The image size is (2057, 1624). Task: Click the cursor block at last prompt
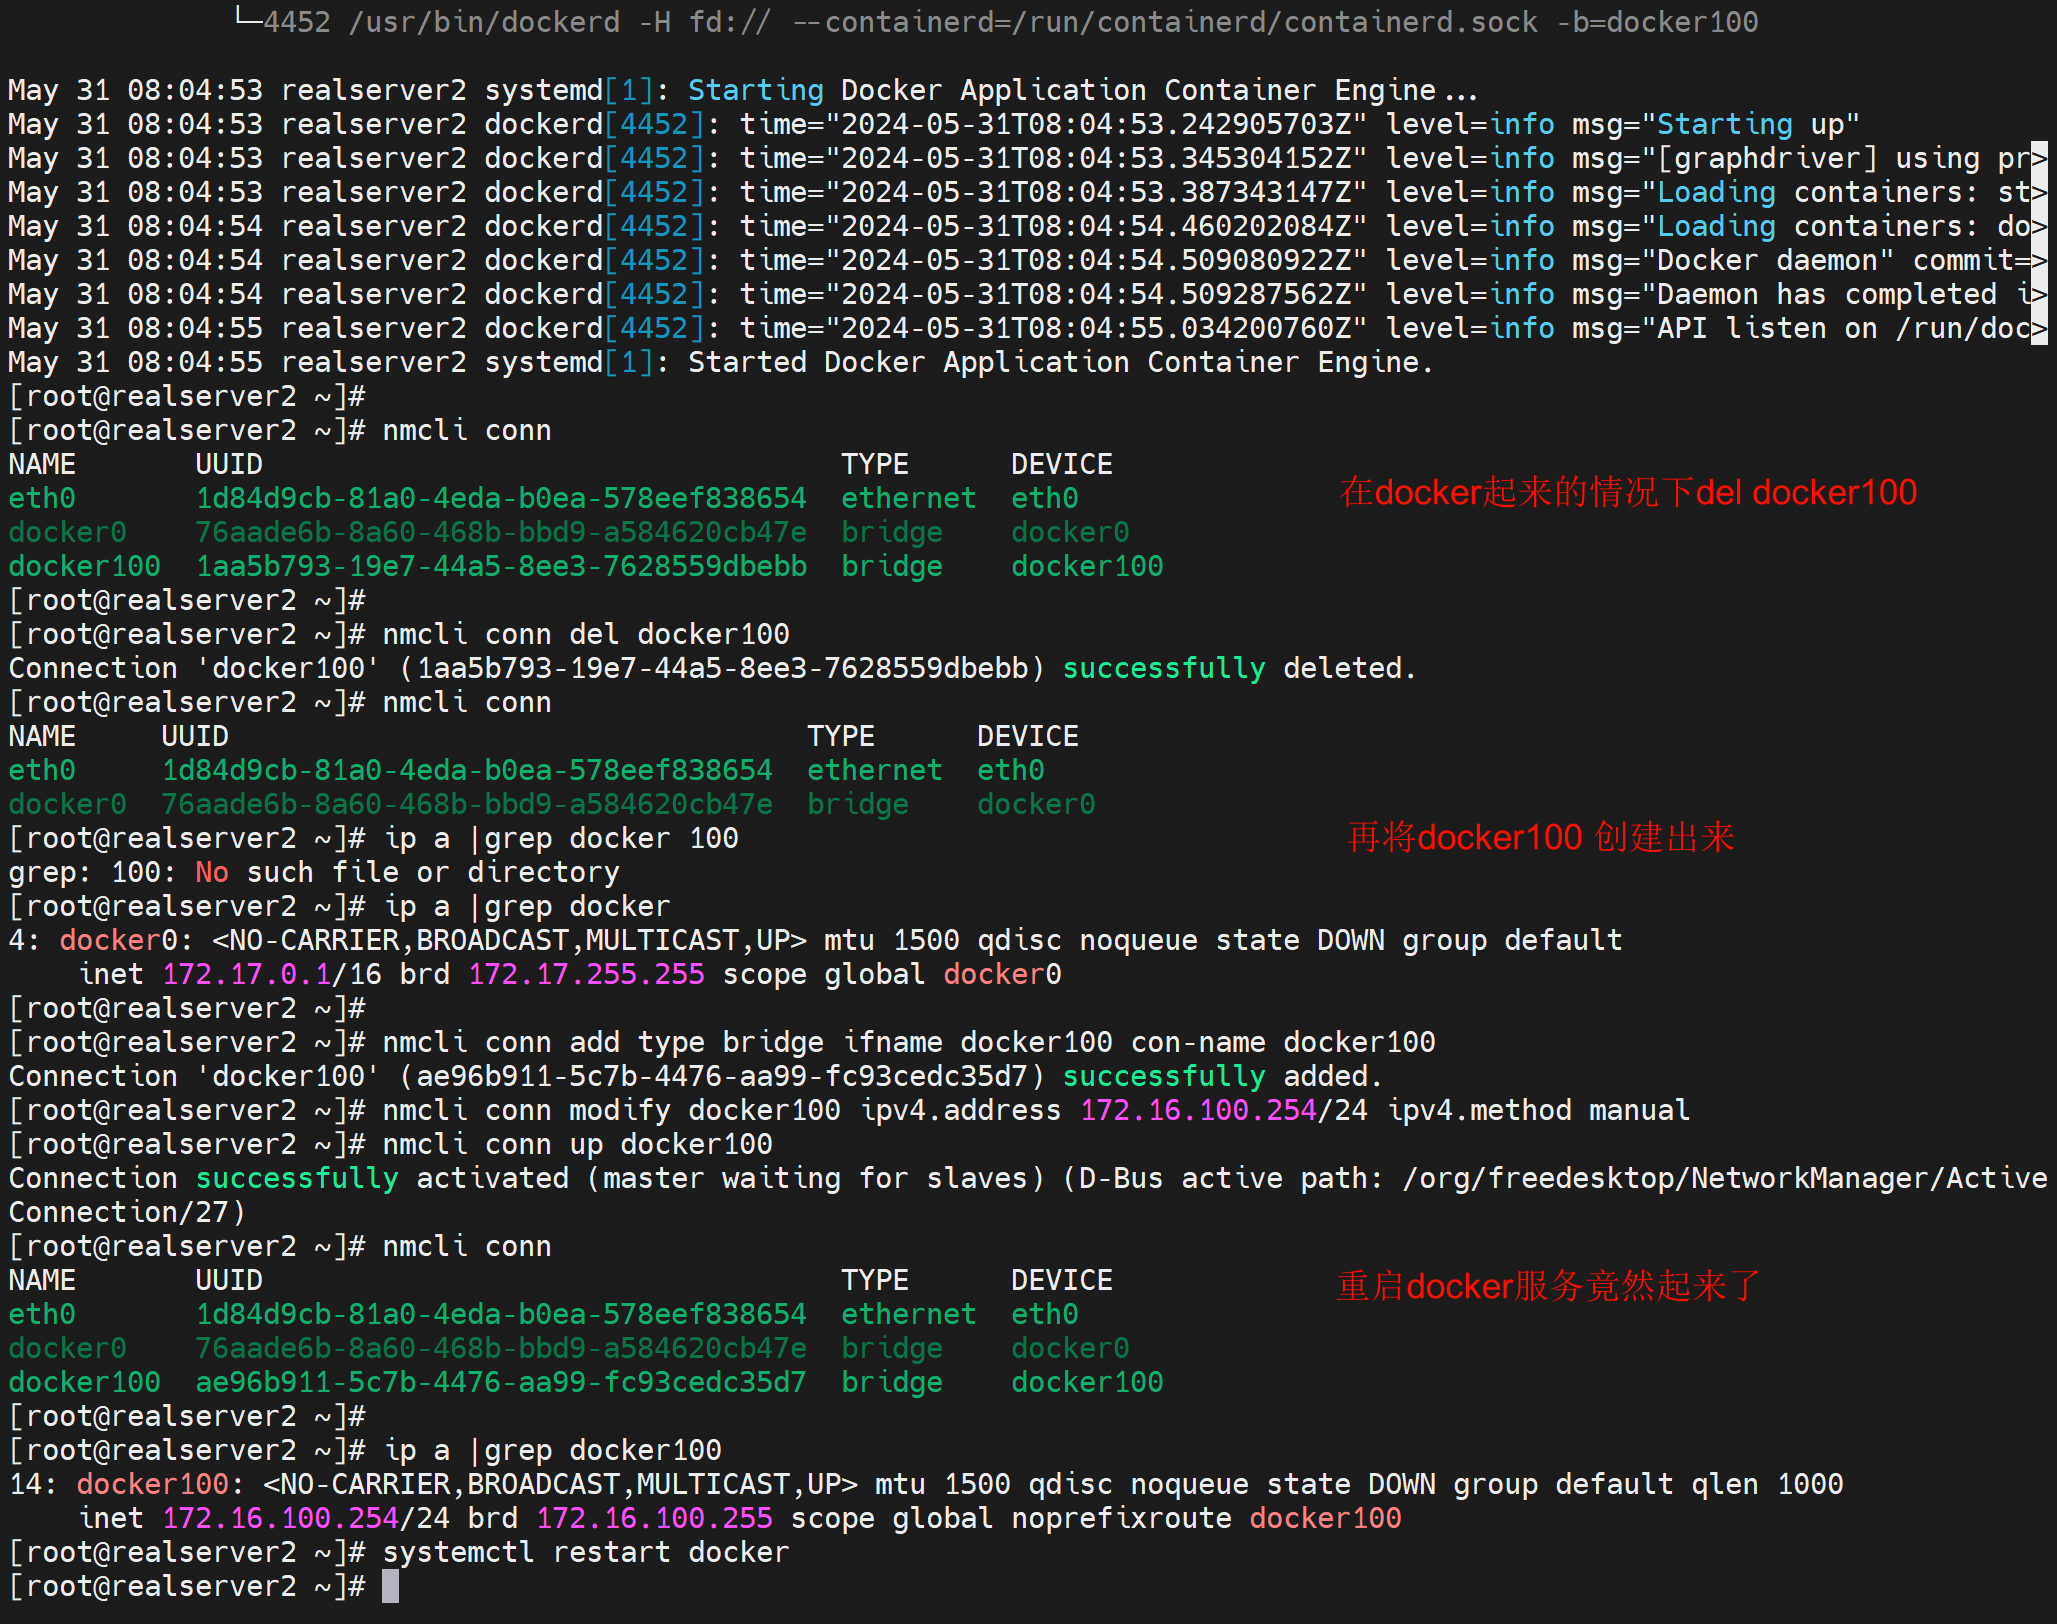click(x=390, y=1587)
